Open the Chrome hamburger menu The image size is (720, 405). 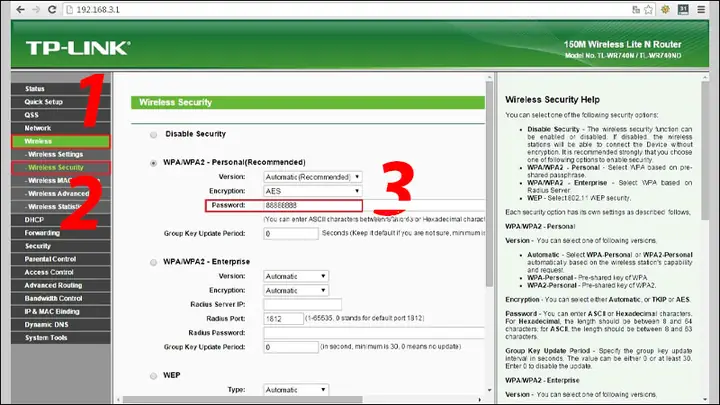click(x=701, y=9)
